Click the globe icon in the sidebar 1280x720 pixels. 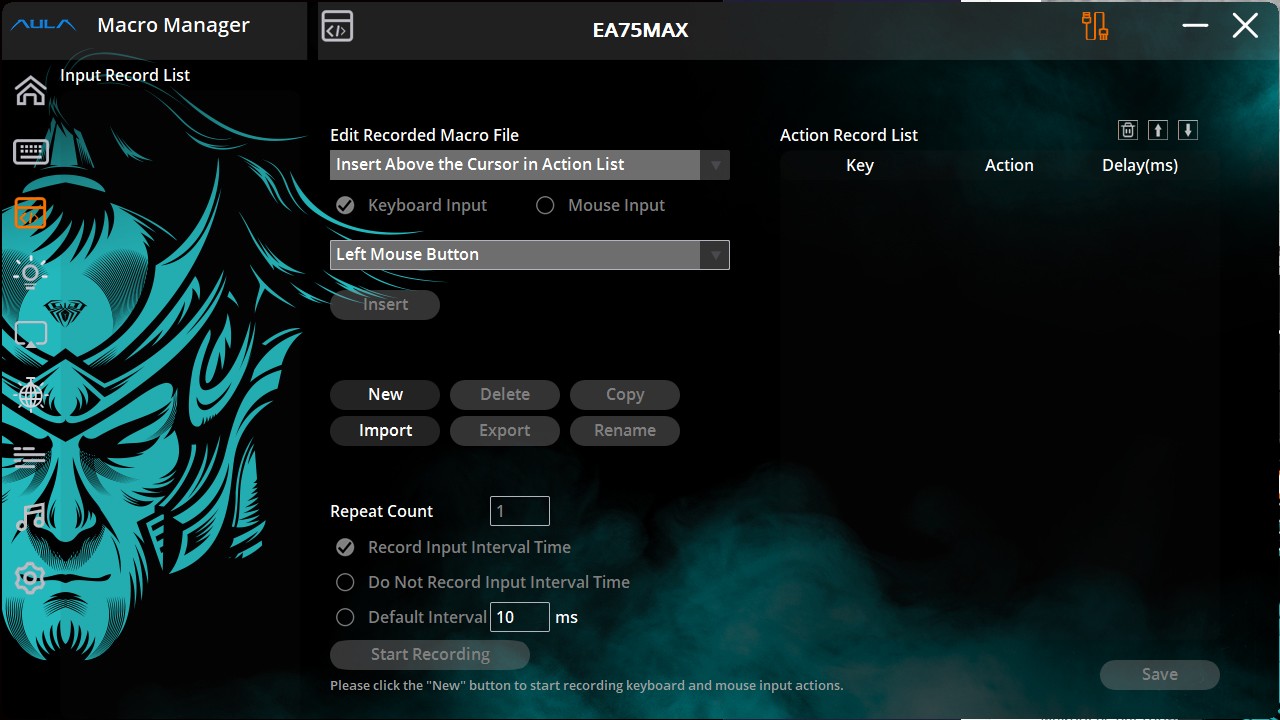click(30, 394)
